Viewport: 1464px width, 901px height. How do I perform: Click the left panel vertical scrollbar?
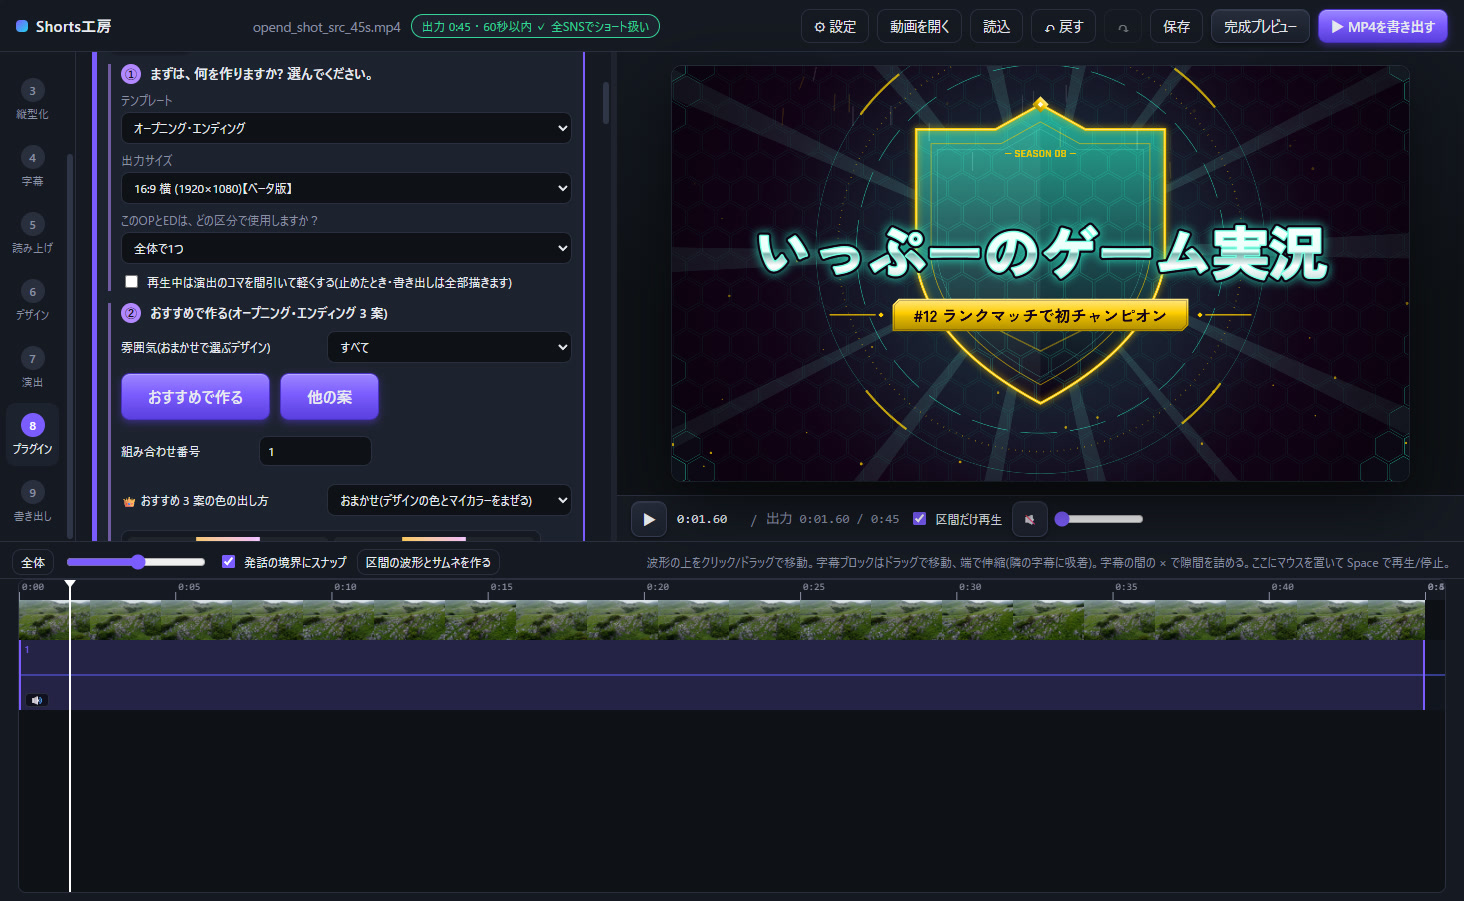(606, 103)
